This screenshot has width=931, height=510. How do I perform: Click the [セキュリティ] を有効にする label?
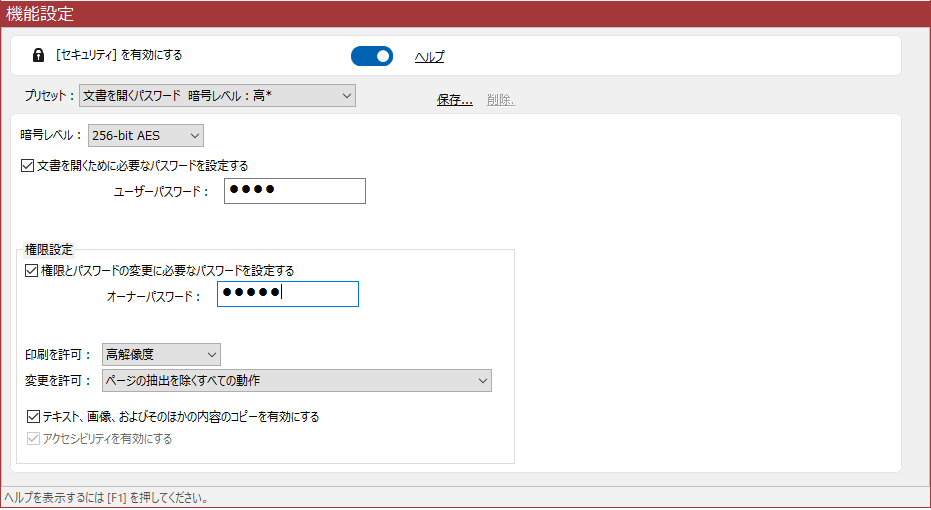[x=119, y=55]
